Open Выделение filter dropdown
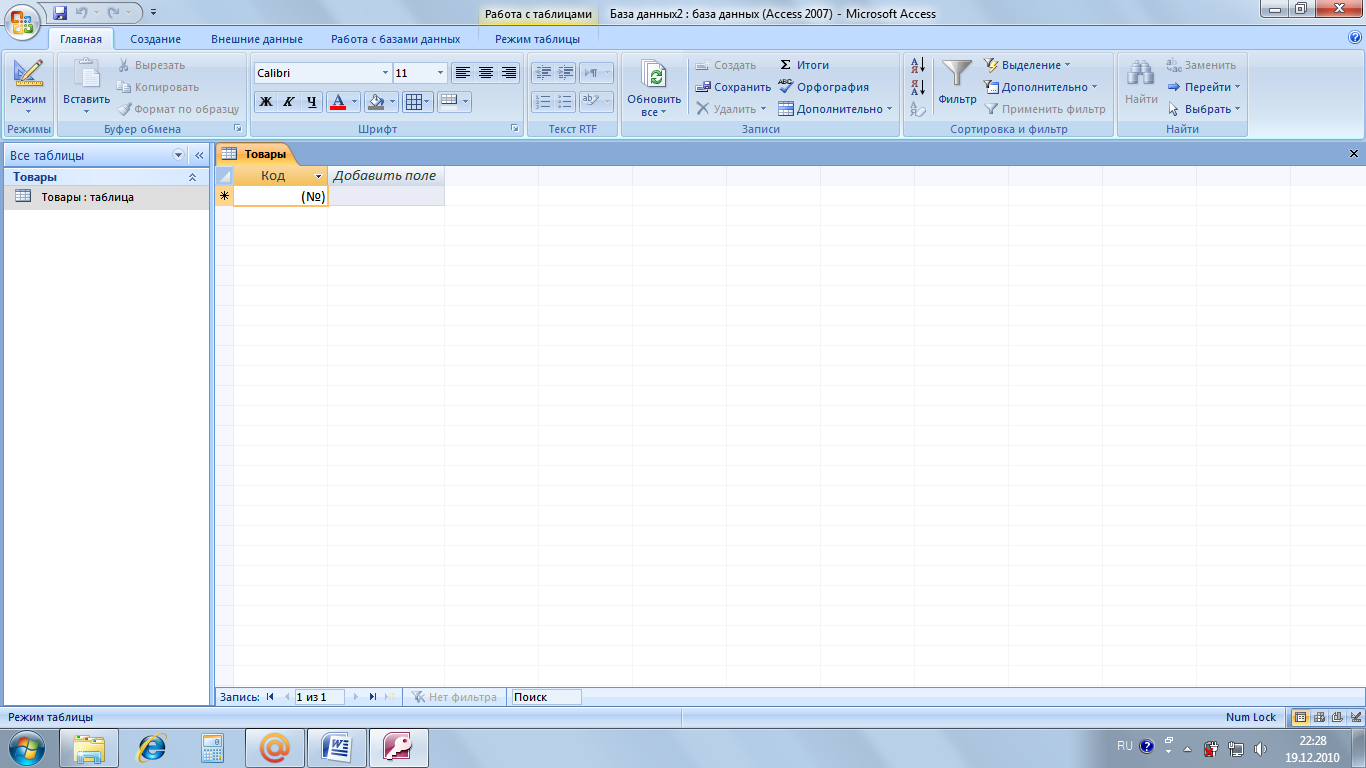Viewport: 1366px width, 768px height. (x=1027, y=65)
